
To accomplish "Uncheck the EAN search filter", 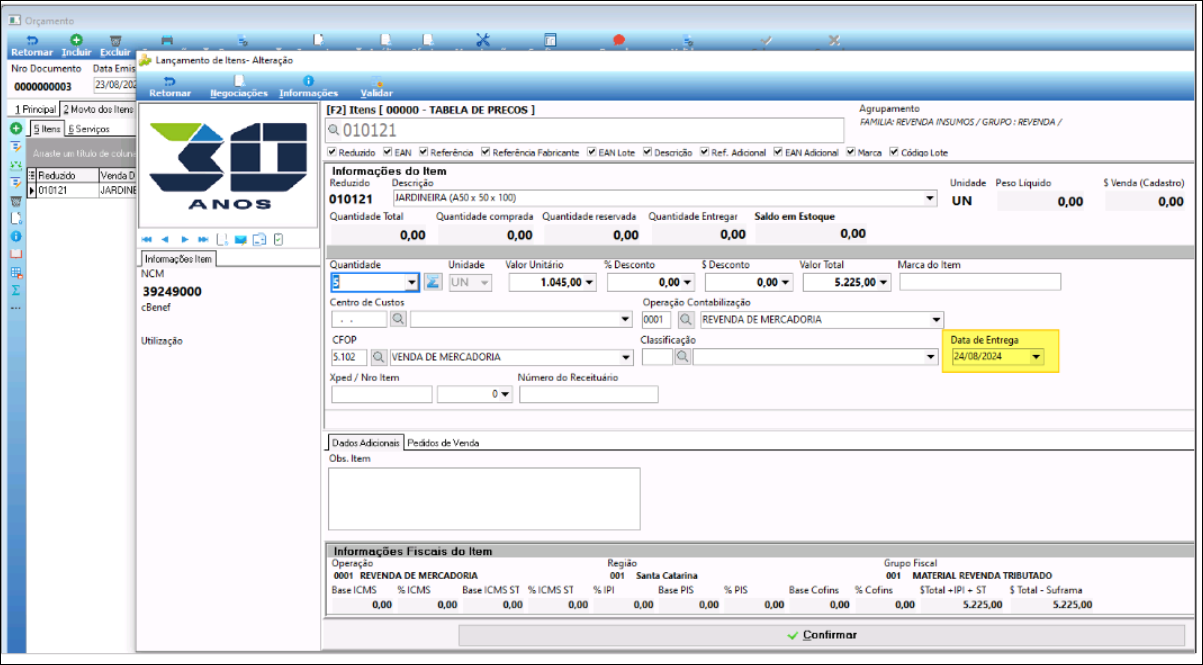I will [386, 153].
